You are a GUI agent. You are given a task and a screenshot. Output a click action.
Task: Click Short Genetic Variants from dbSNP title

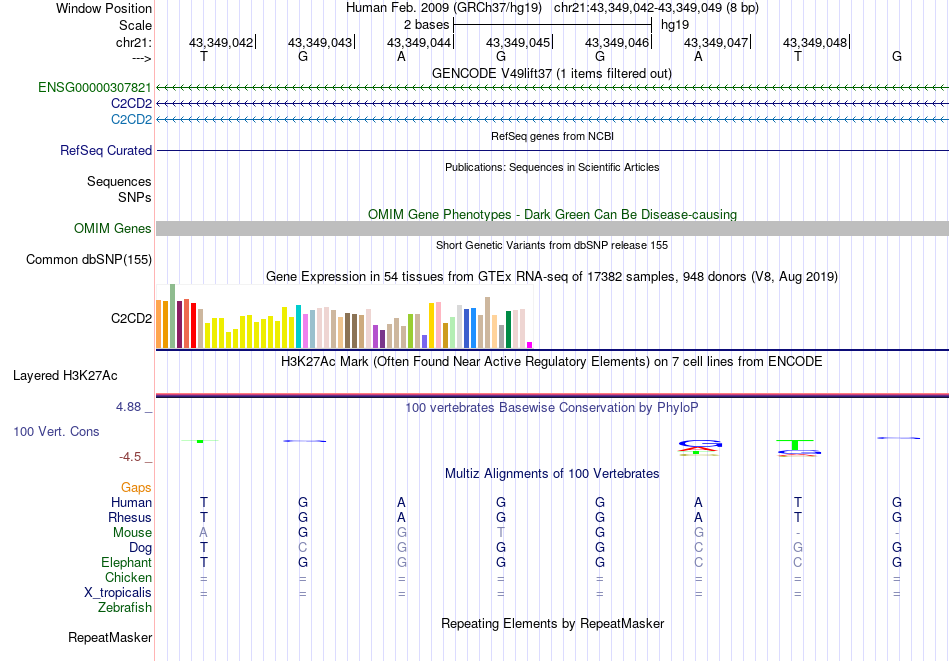(x=552, y=245)
